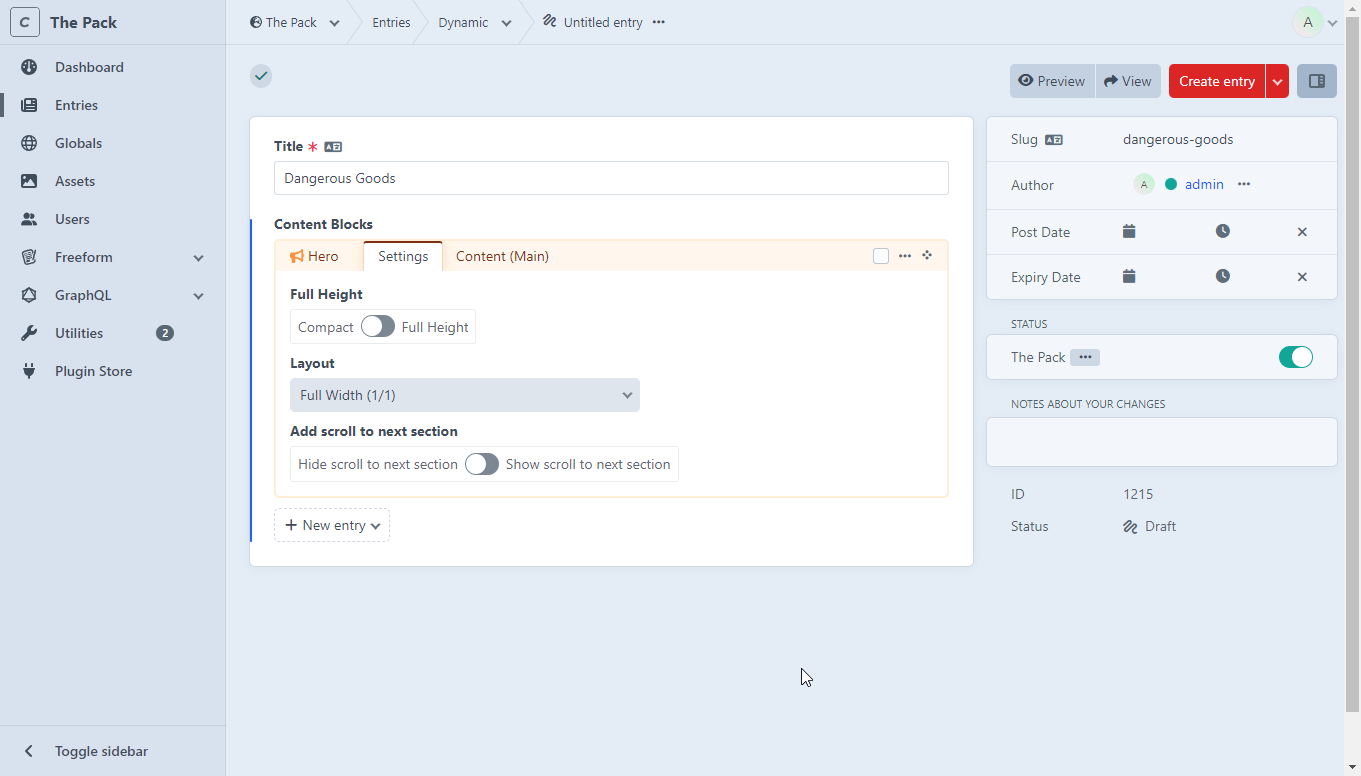Click the Expiry Date clock icon
This screenshot has width=1361, height=776.
pos(1222,277)
